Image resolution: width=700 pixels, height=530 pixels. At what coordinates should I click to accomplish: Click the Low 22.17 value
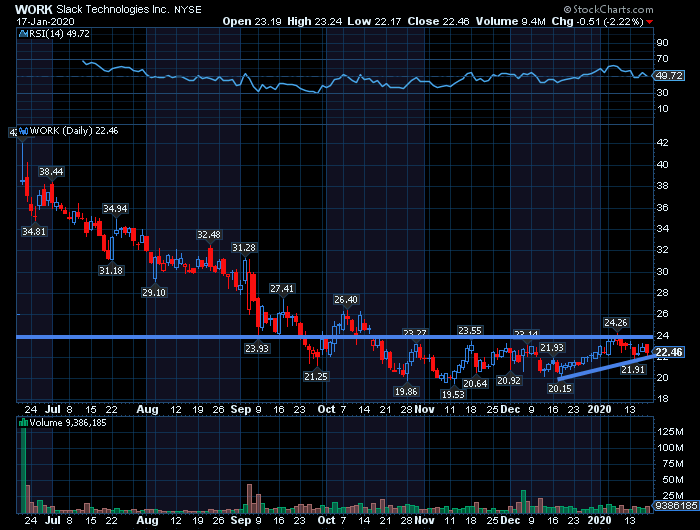[x=374, y=21]
